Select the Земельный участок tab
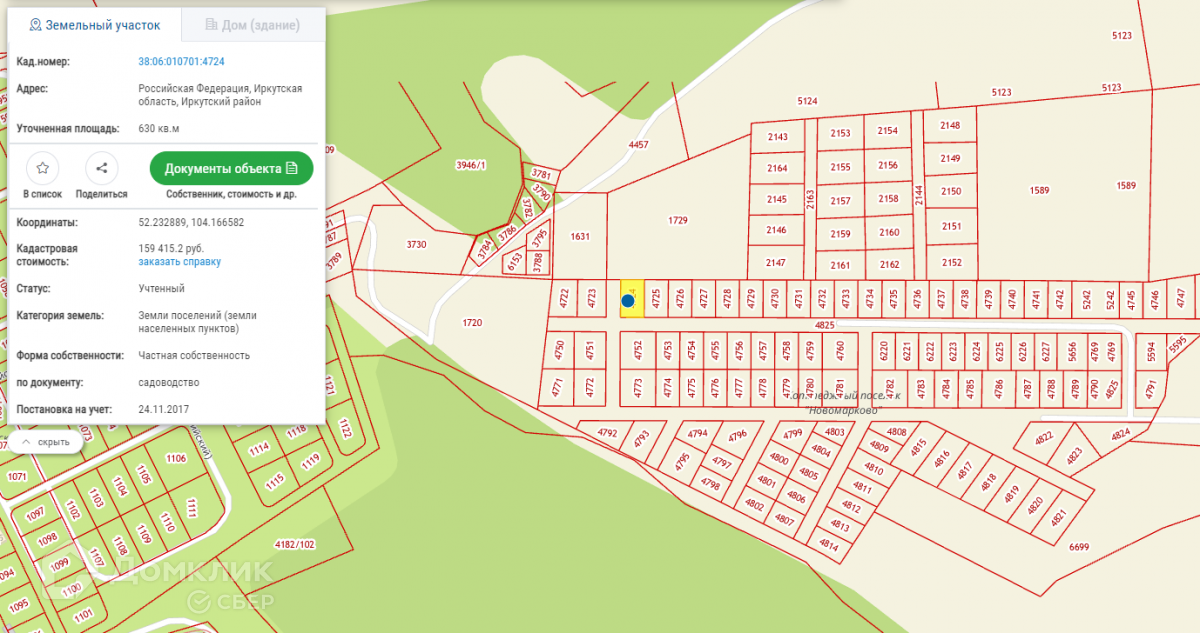This screenshot has width=1200, height=633. (95, 24)
